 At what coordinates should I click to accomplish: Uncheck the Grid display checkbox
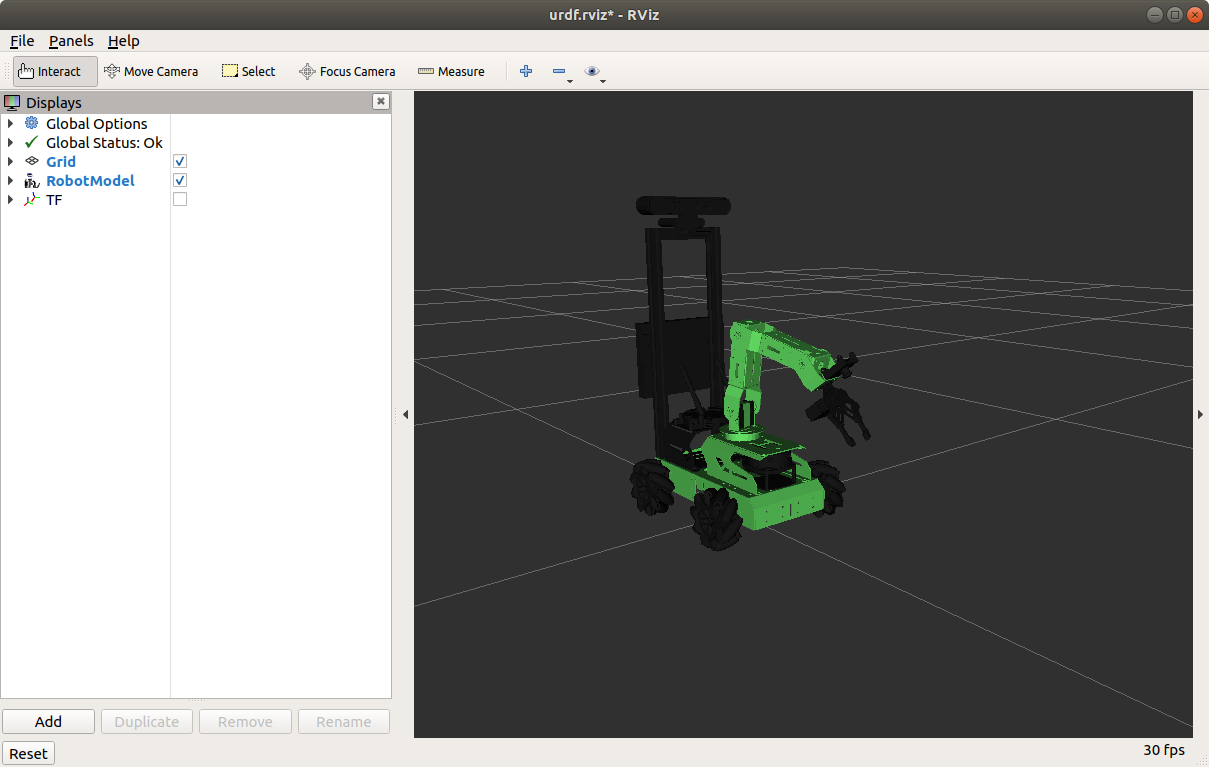[179, 161]
